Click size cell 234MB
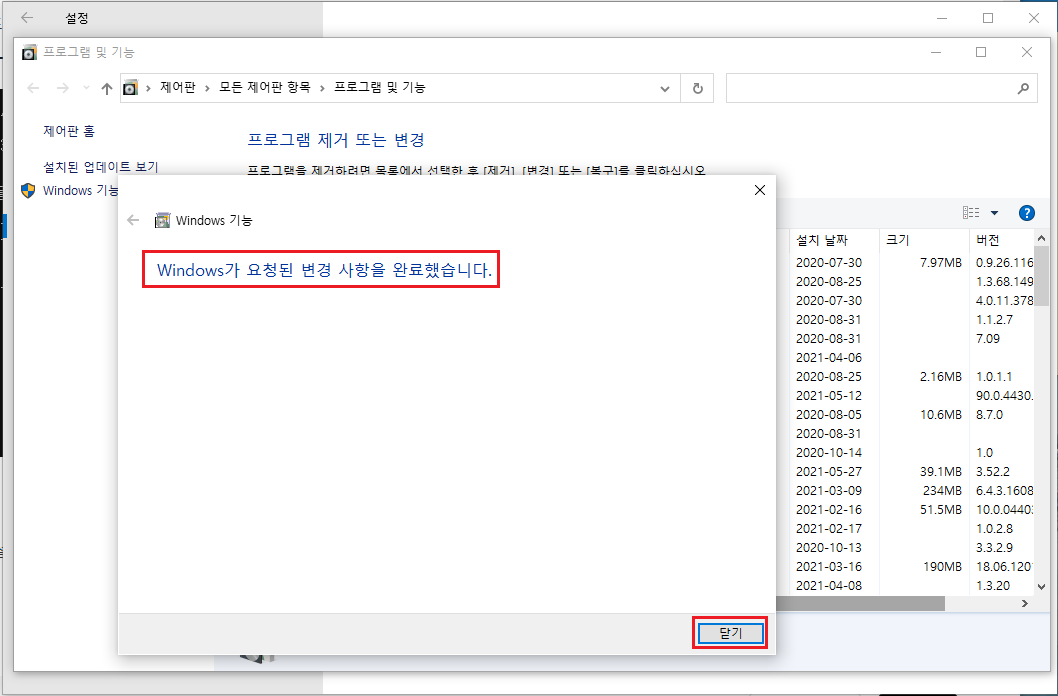1058x696 pixels. tap(942, 490)
